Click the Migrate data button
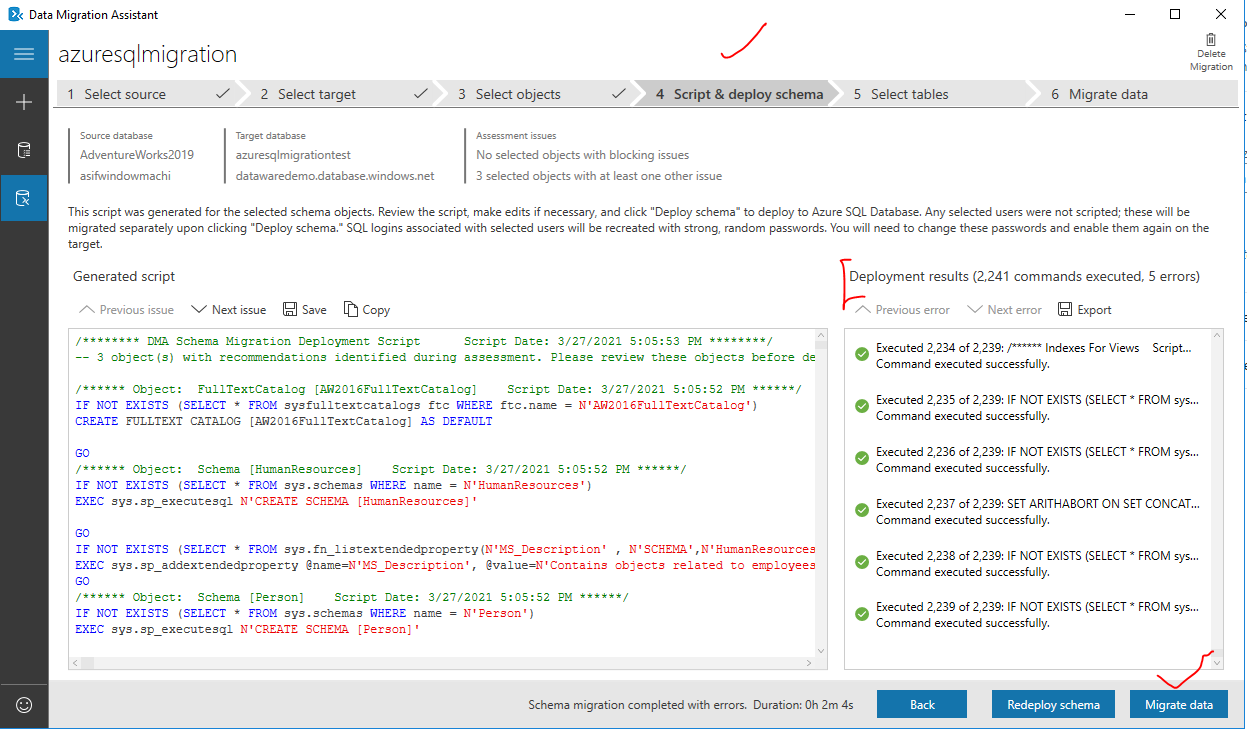1247x729 pixels. (x=1178, y=703)
